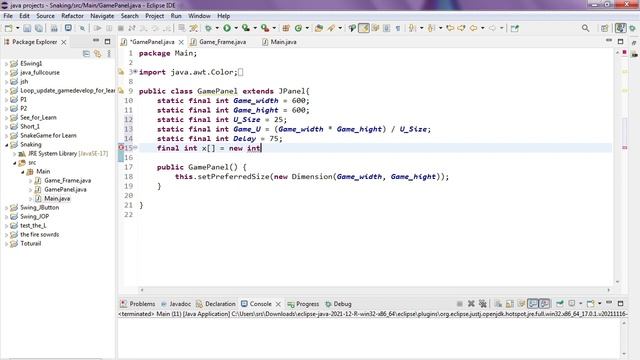Open the Open Perspective icon

(x=604, y=28)
